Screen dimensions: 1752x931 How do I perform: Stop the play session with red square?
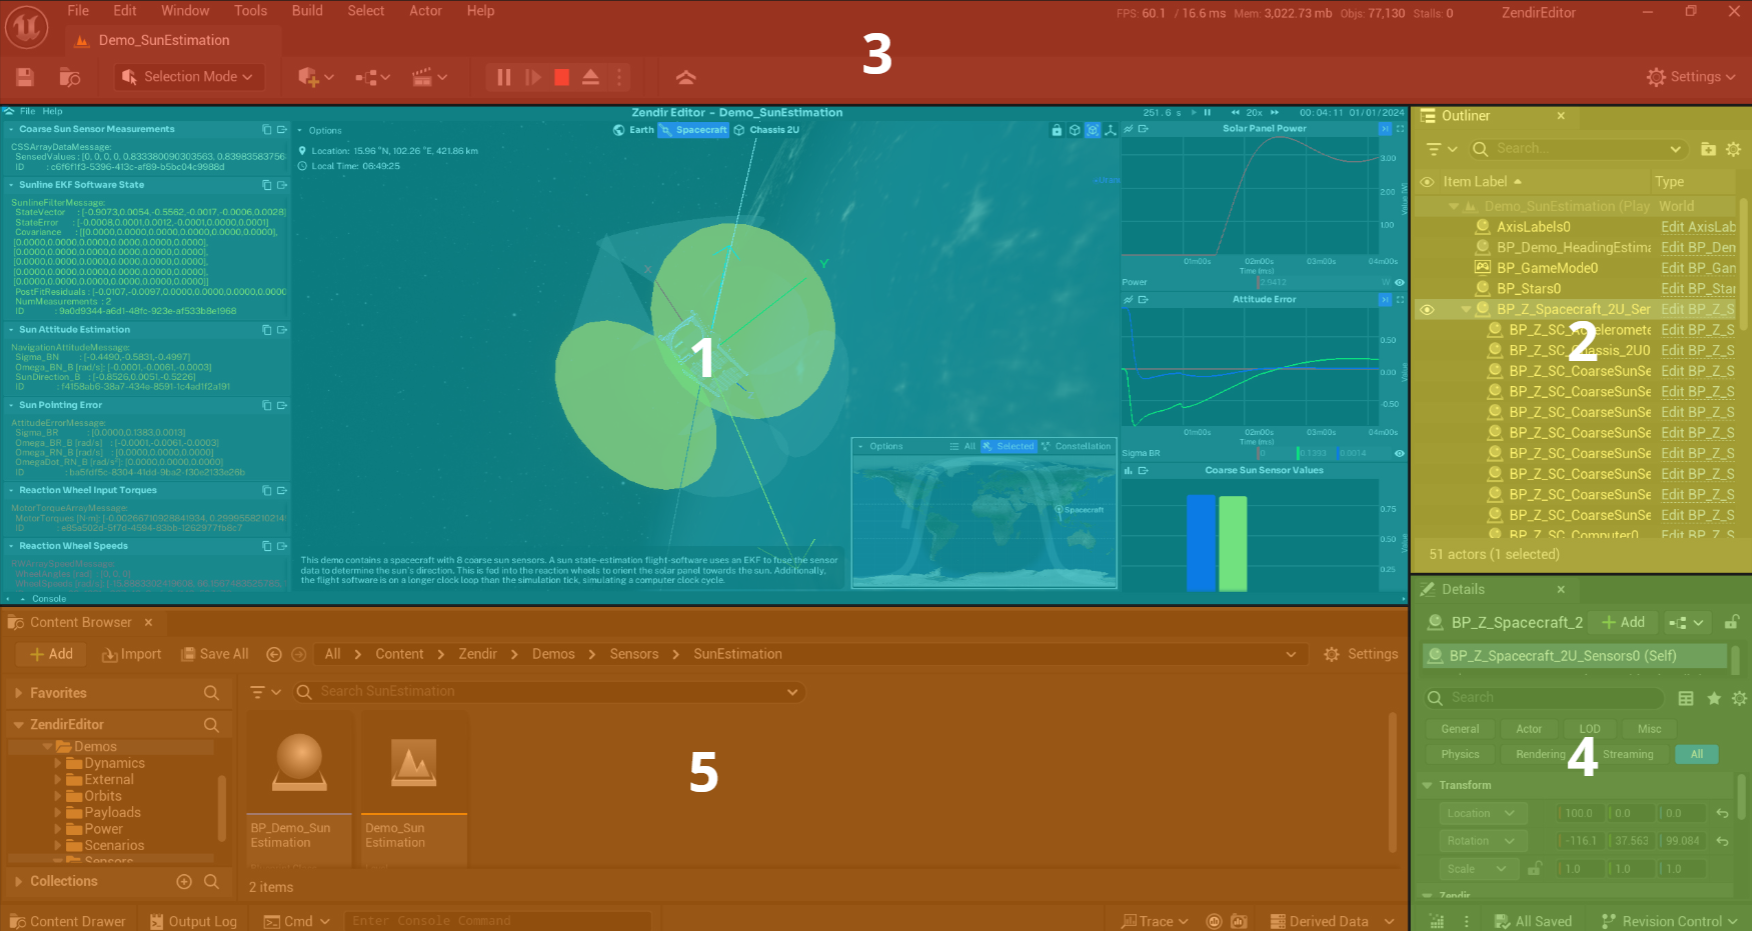pos(562,77)
